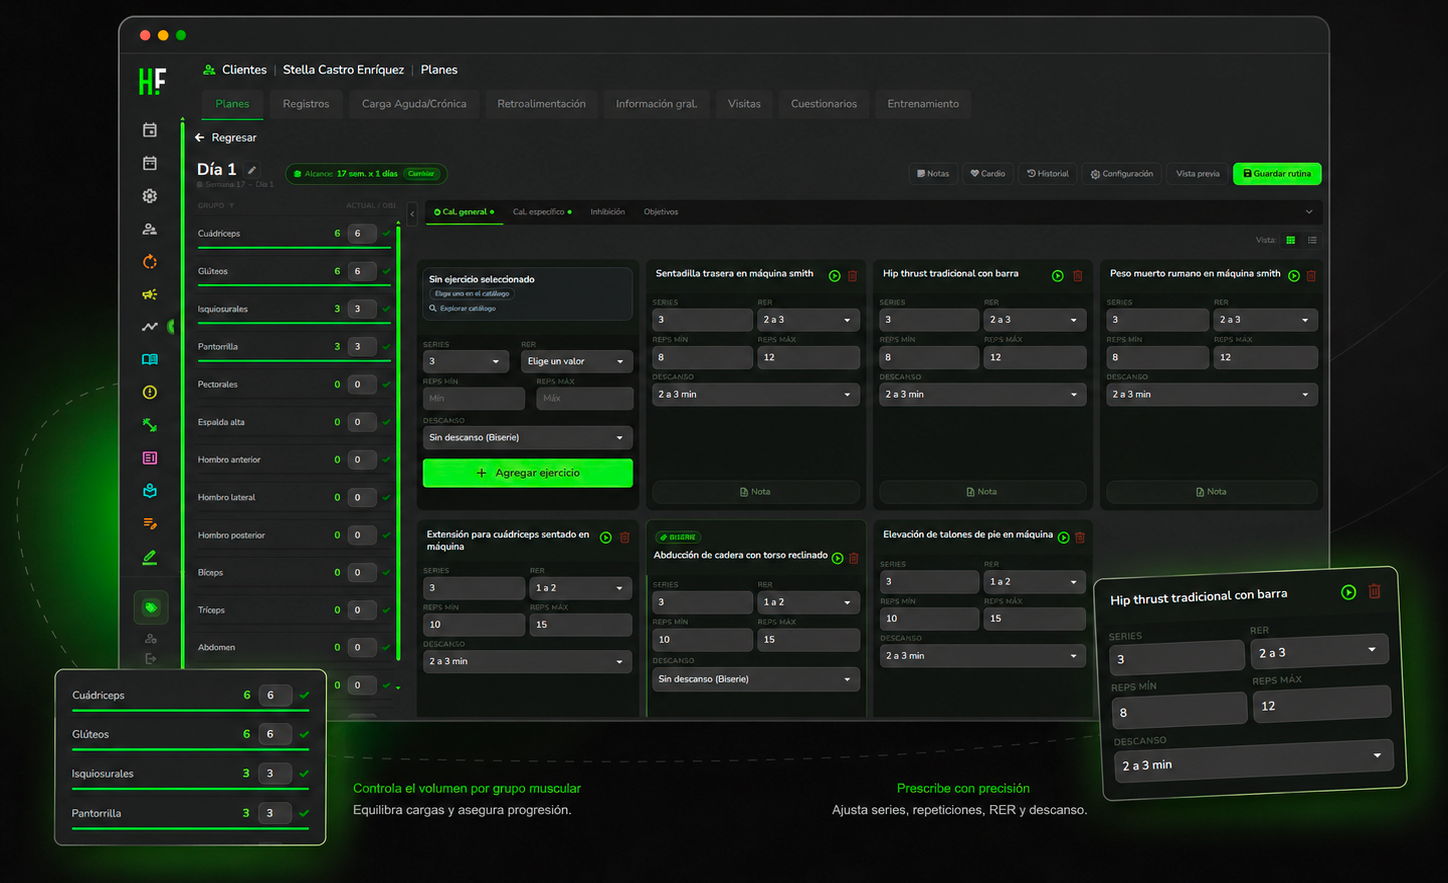
Task: Switch Vista to grid view
Action: coord(1291,240)
